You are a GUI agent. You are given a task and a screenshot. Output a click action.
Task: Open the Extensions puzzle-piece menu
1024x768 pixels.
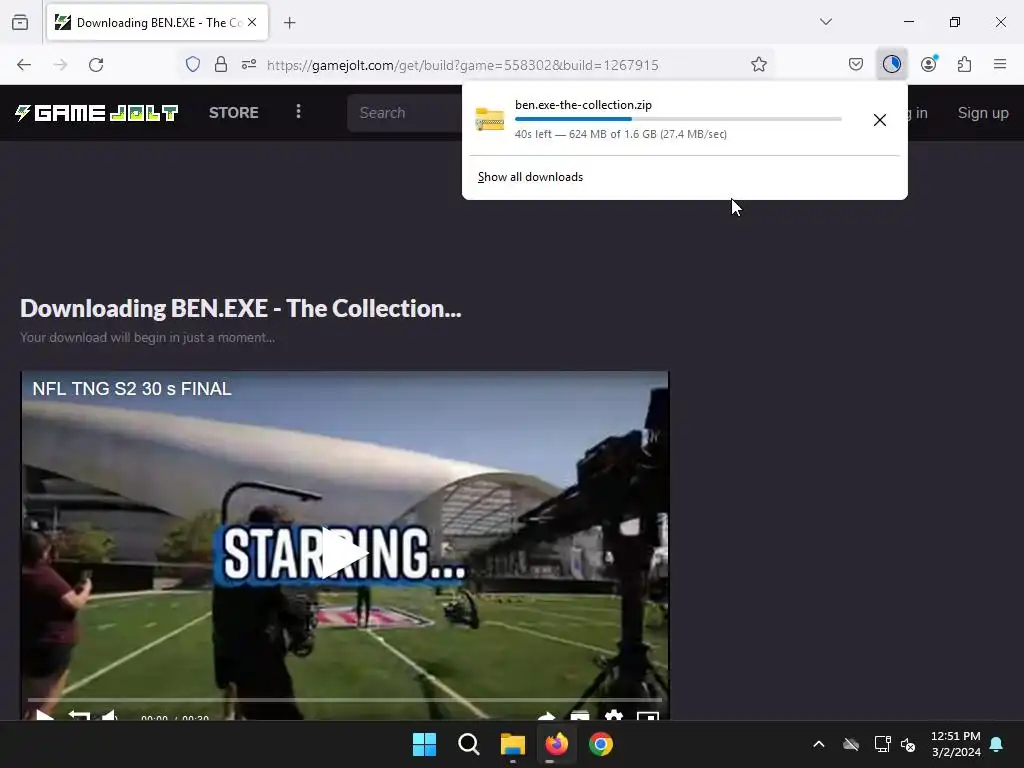[x=964, y=64]
